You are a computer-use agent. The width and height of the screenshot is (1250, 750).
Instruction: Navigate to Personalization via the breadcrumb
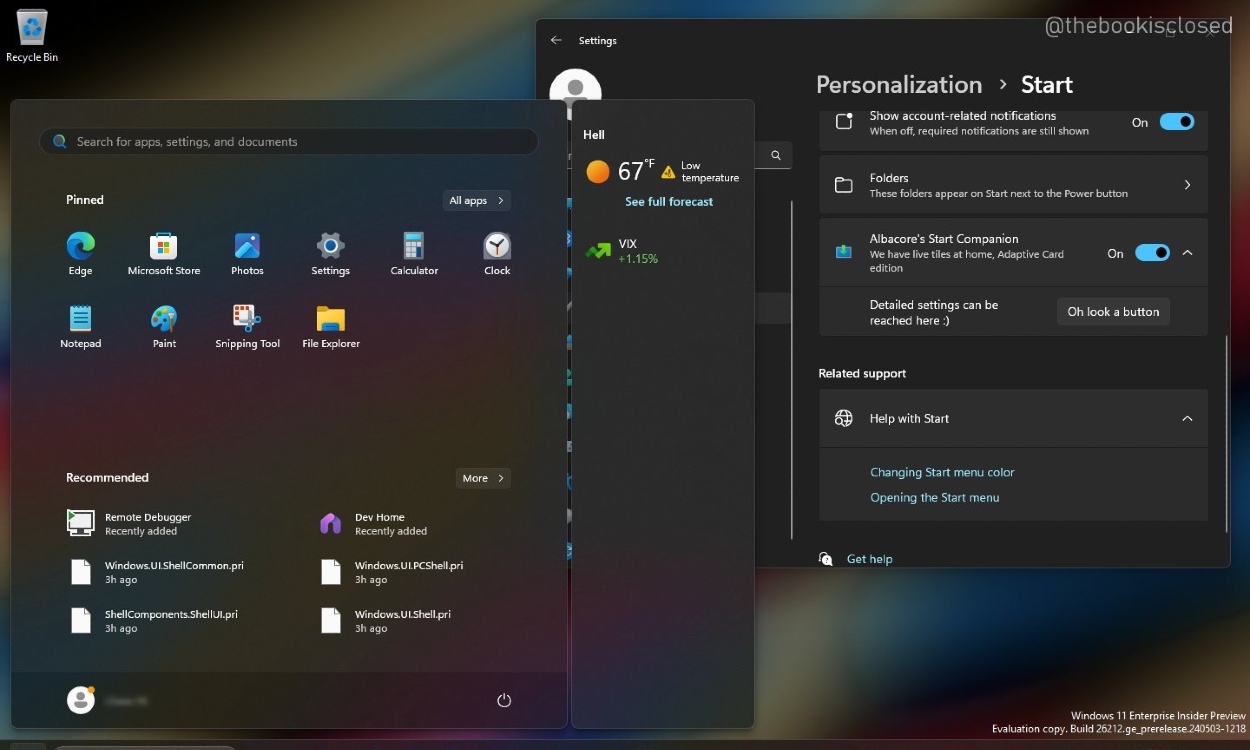(x=898, y=84)
